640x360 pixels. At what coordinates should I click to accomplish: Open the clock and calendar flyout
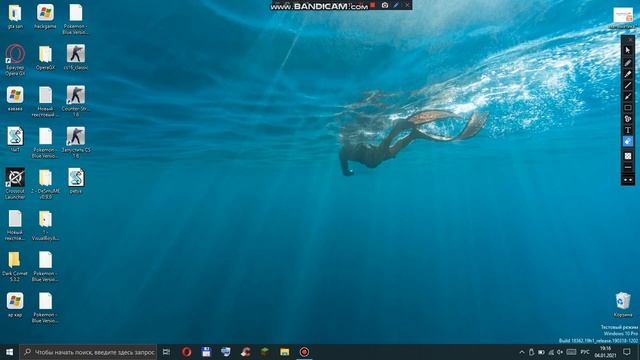click(605, 352)
